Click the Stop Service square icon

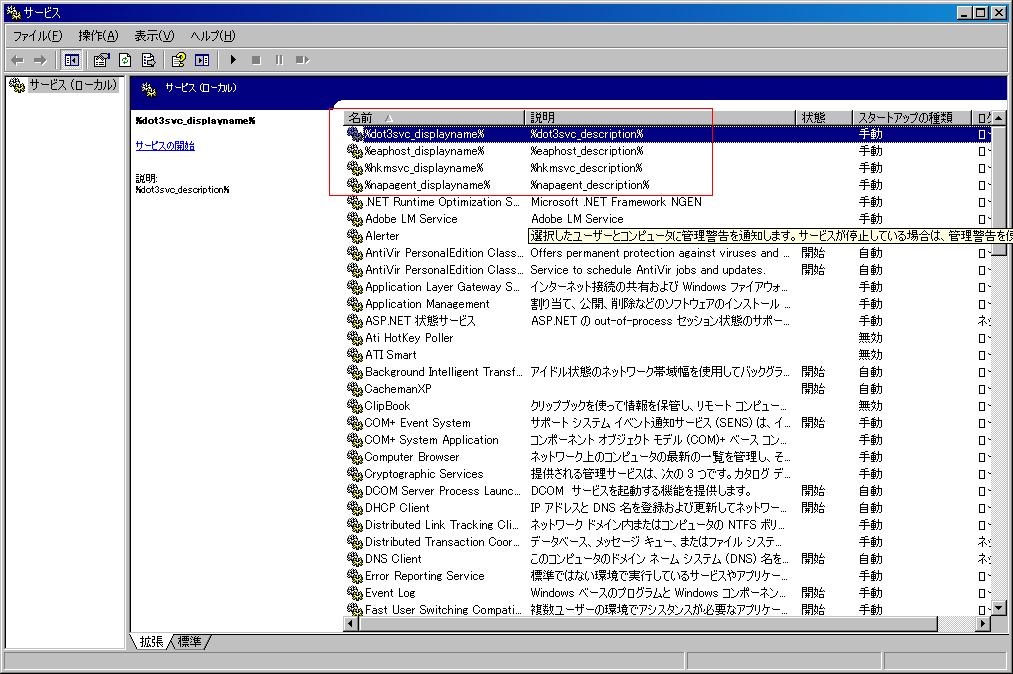point(256,60)
